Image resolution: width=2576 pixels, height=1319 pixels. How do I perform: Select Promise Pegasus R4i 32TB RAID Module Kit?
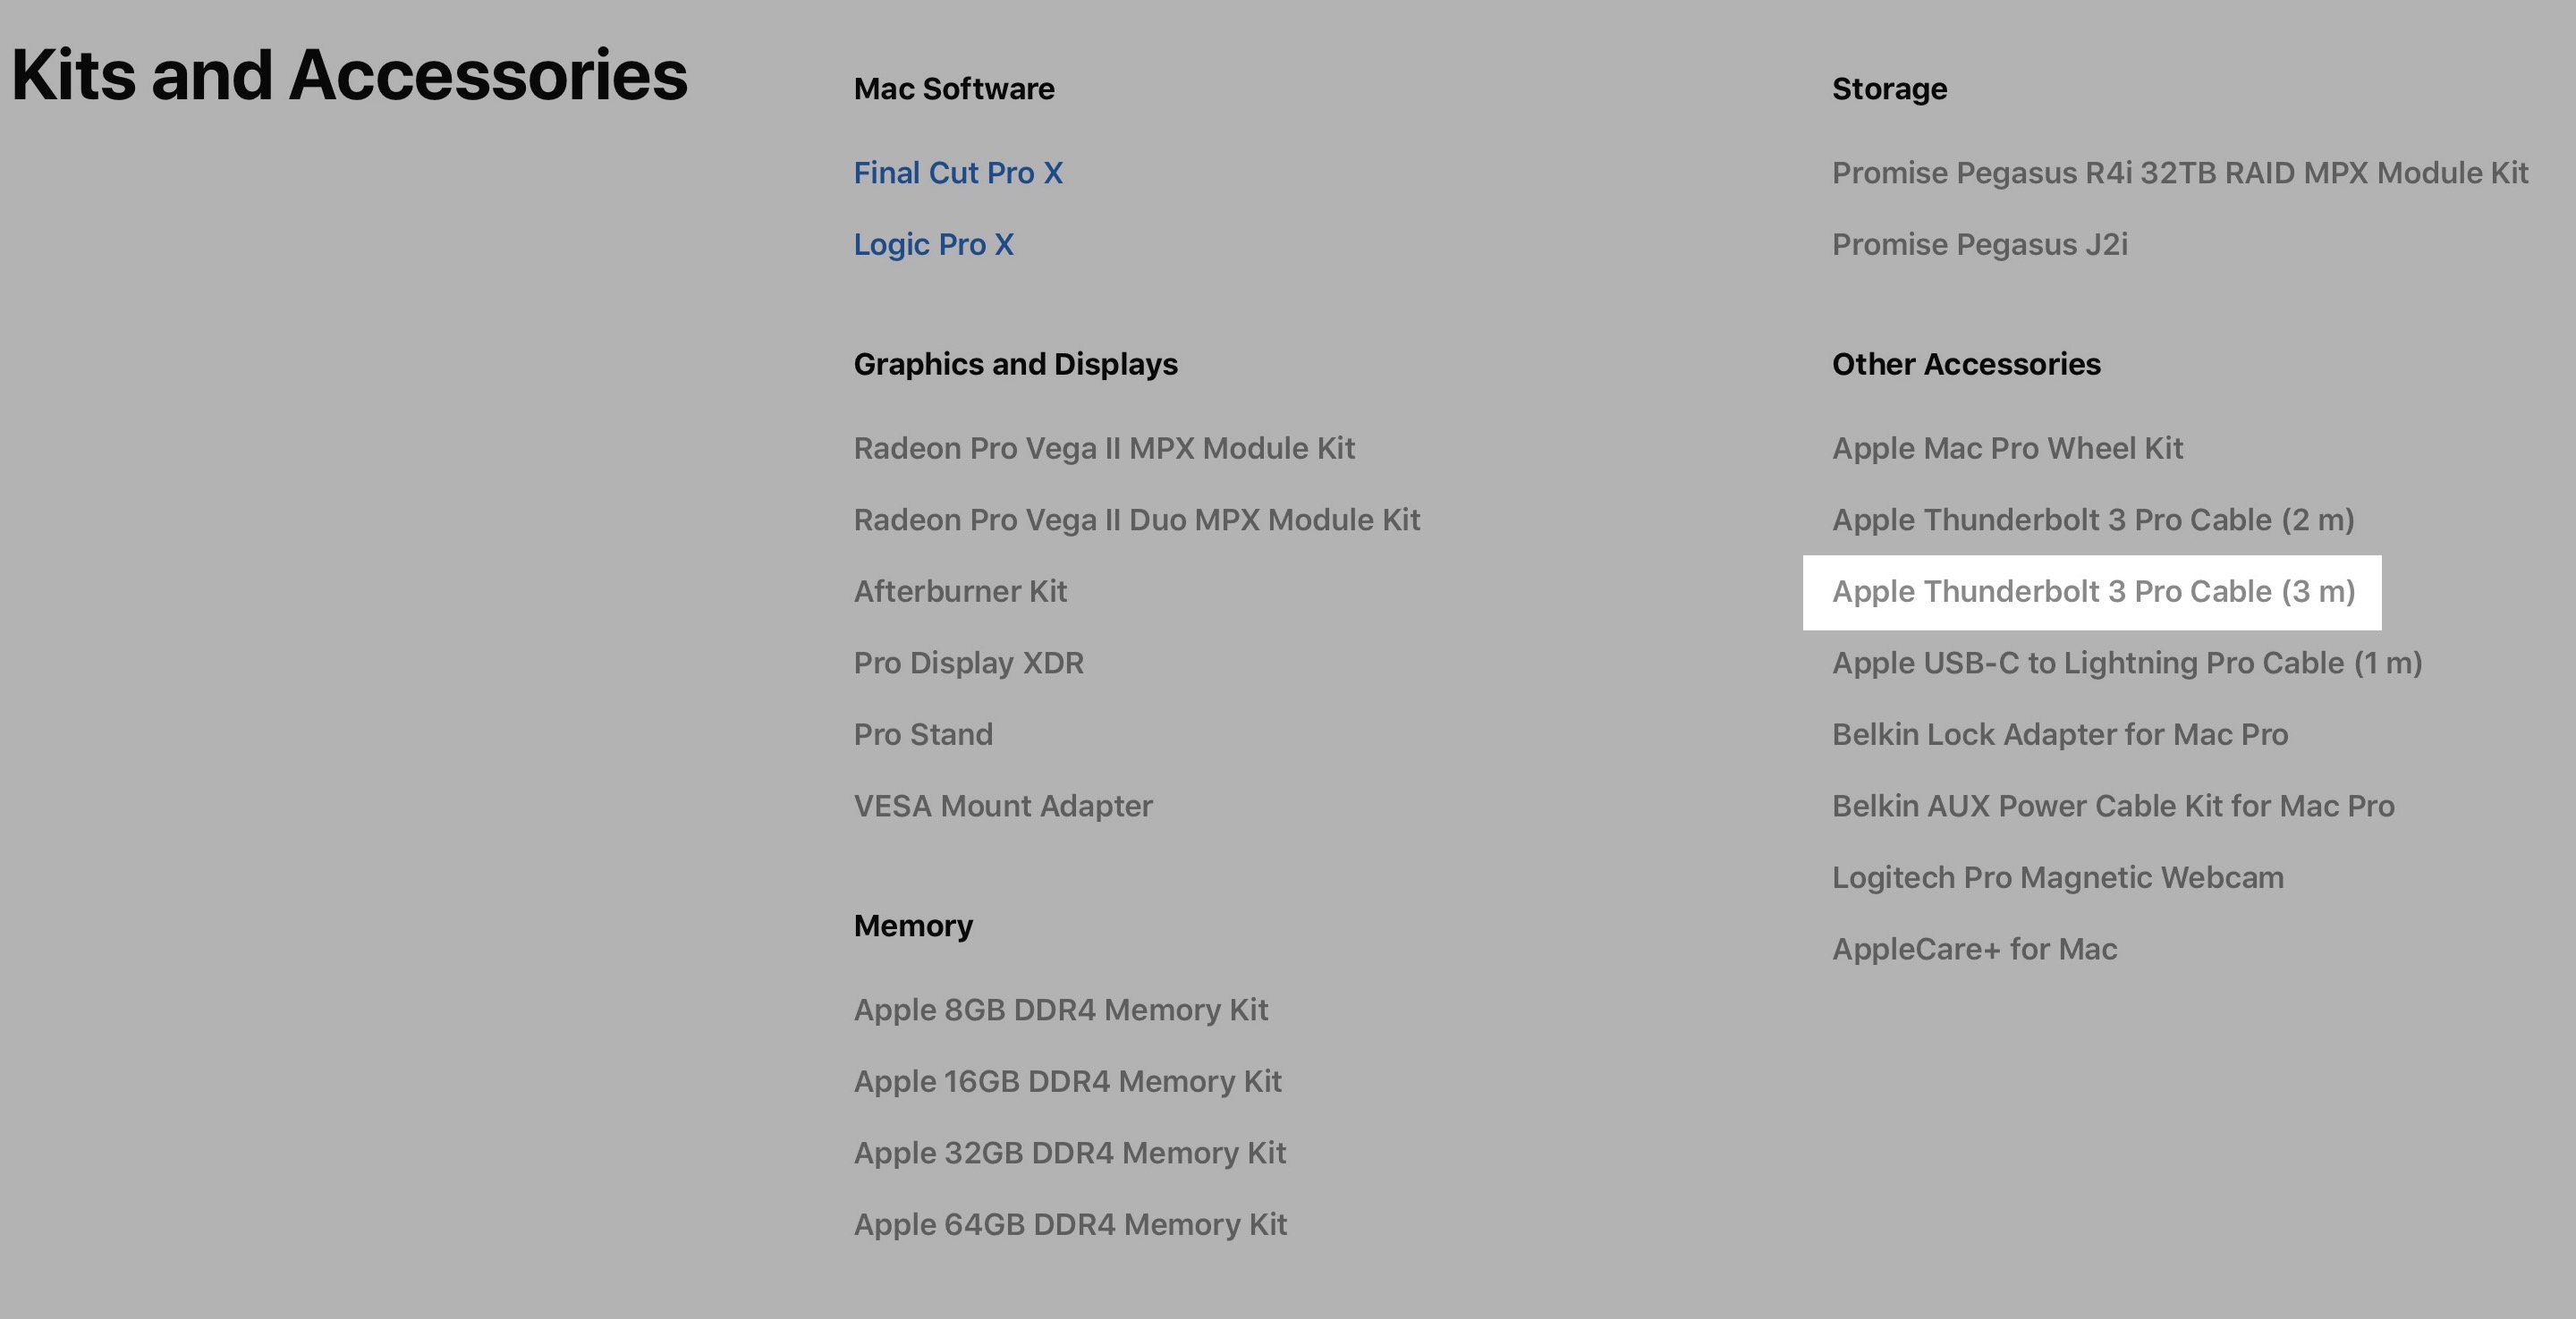tap(2179, 173)
